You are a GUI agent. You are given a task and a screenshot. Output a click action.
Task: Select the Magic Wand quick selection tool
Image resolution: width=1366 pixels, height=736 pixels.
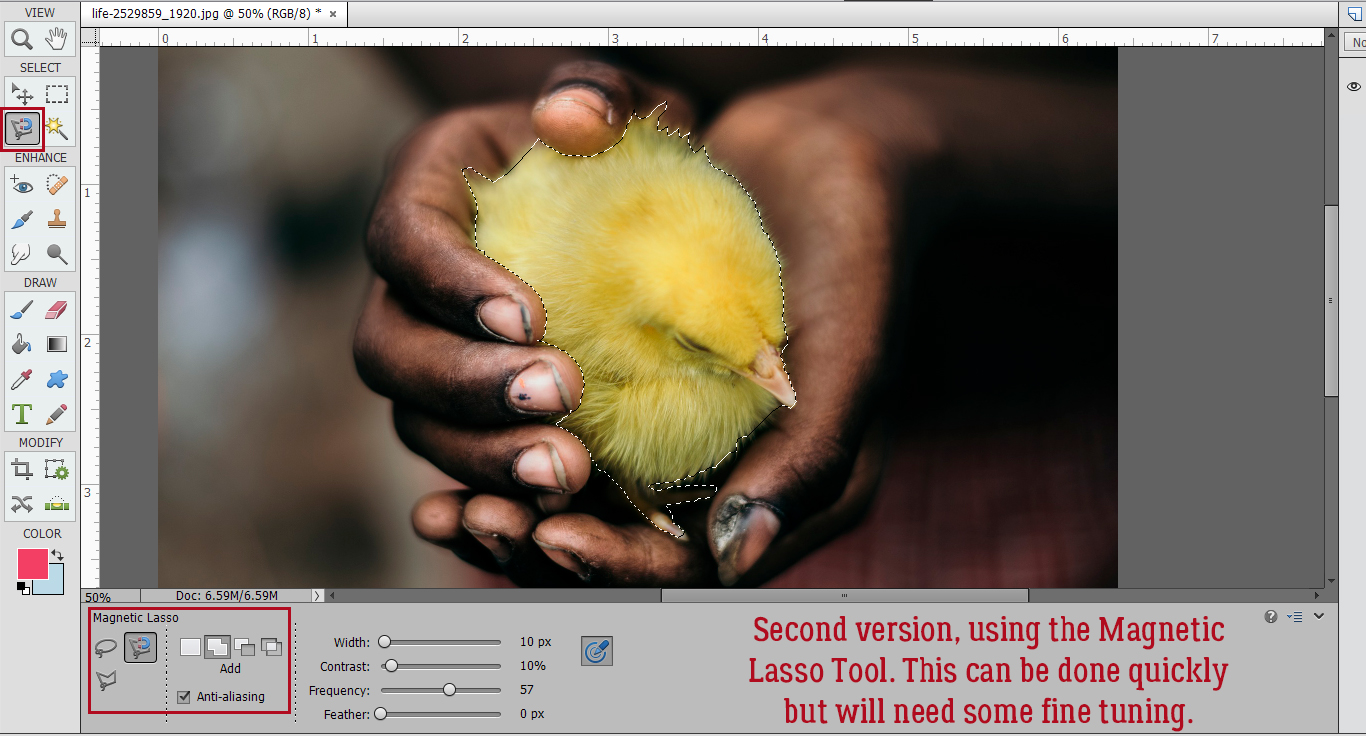[57, 128]
